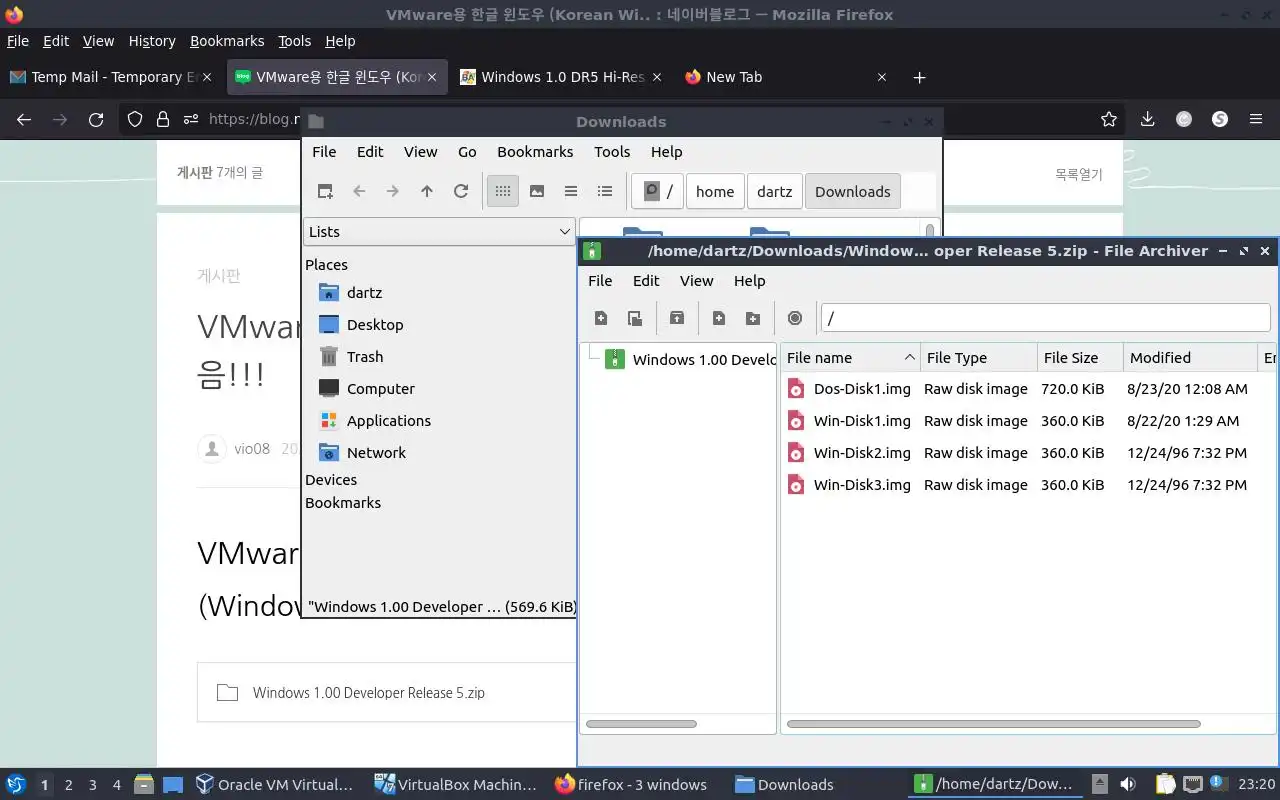Switch to Windows 1.0 DR5 Hi-Res tab
This screenshot has width=1280, height=800.
point(560,77)
